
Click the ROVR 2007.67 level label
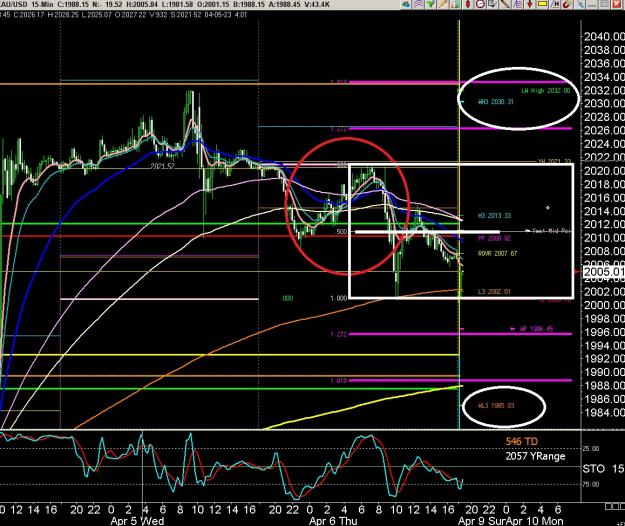coord(497,253)
